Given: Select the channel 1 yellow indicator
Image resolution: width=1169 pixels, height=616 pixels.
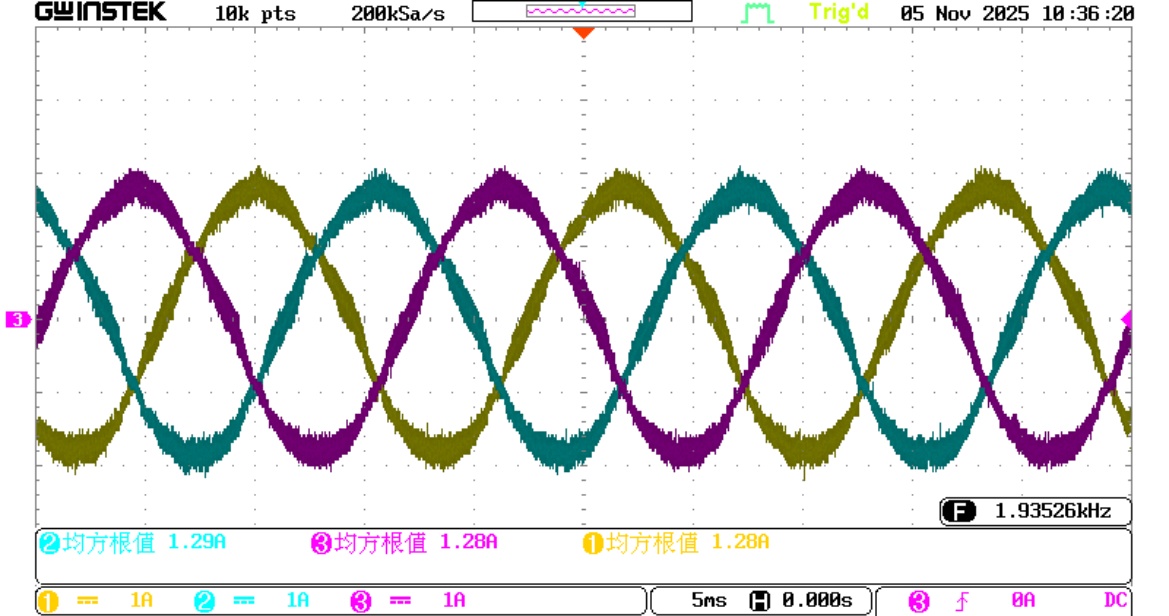Looking at the screenshot, I should click(49, 601).
